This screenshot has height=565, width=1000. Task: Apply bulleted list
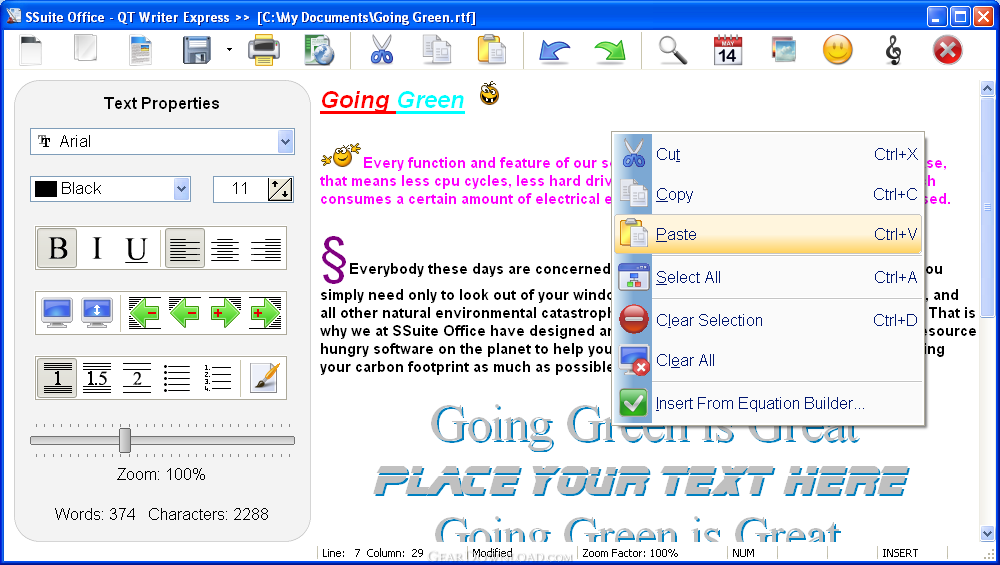177,378
